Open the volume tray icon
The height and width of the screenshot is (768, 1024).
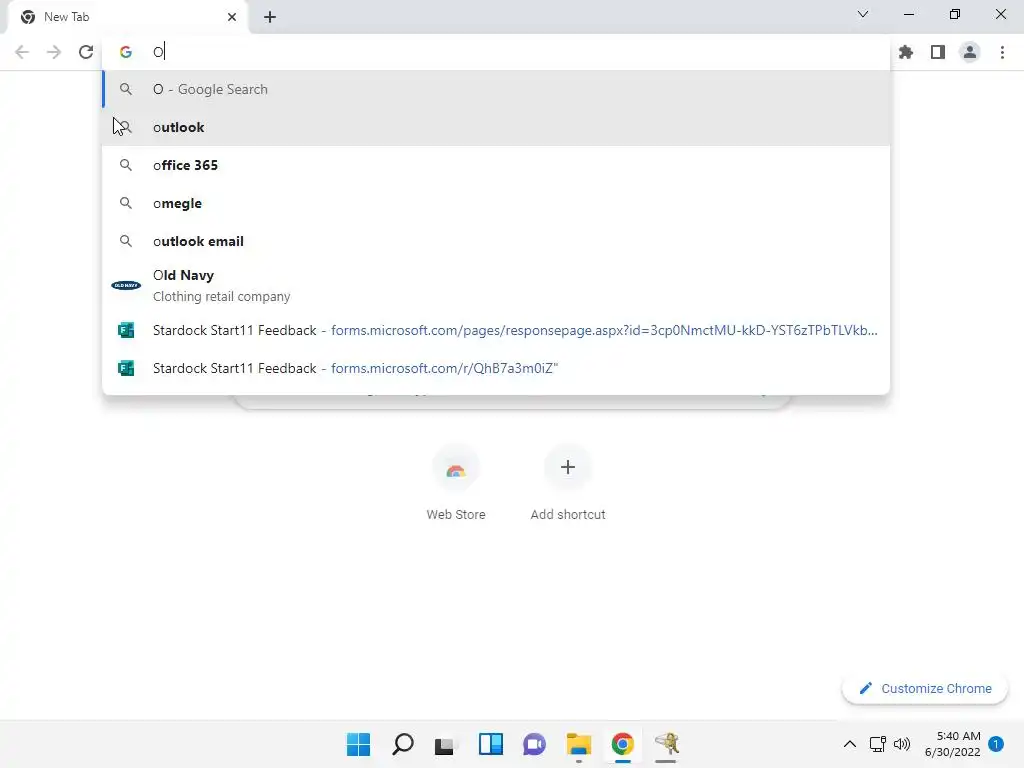[902, 744]
